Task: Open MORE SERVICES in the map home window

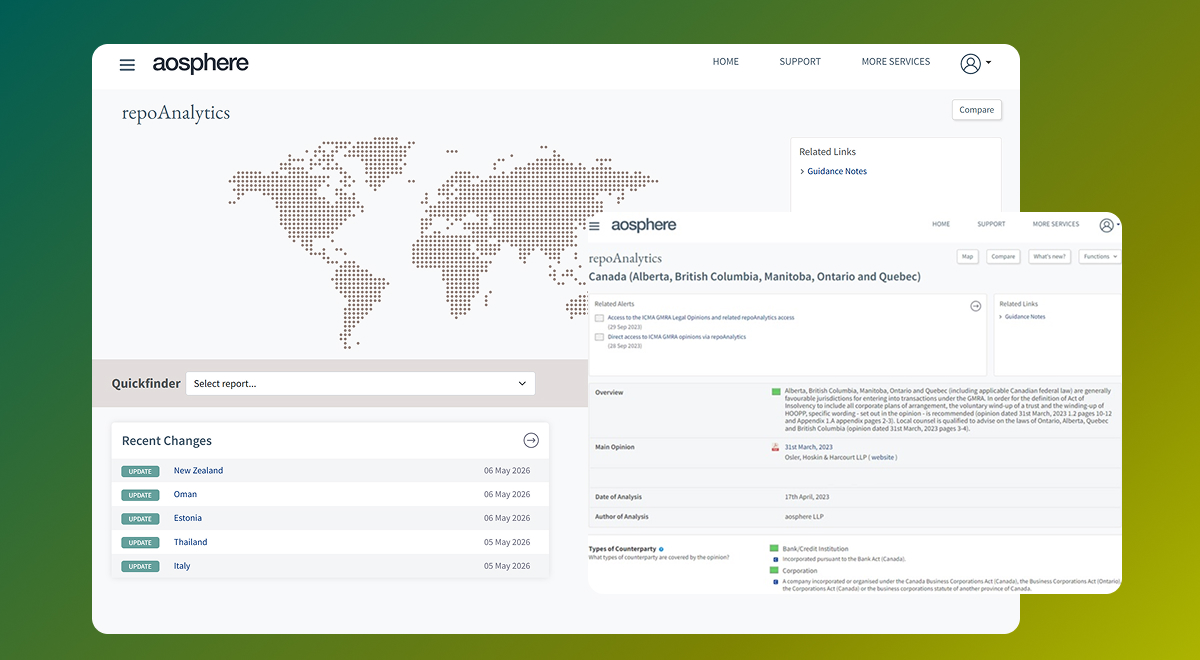Action: coord(896,62)
